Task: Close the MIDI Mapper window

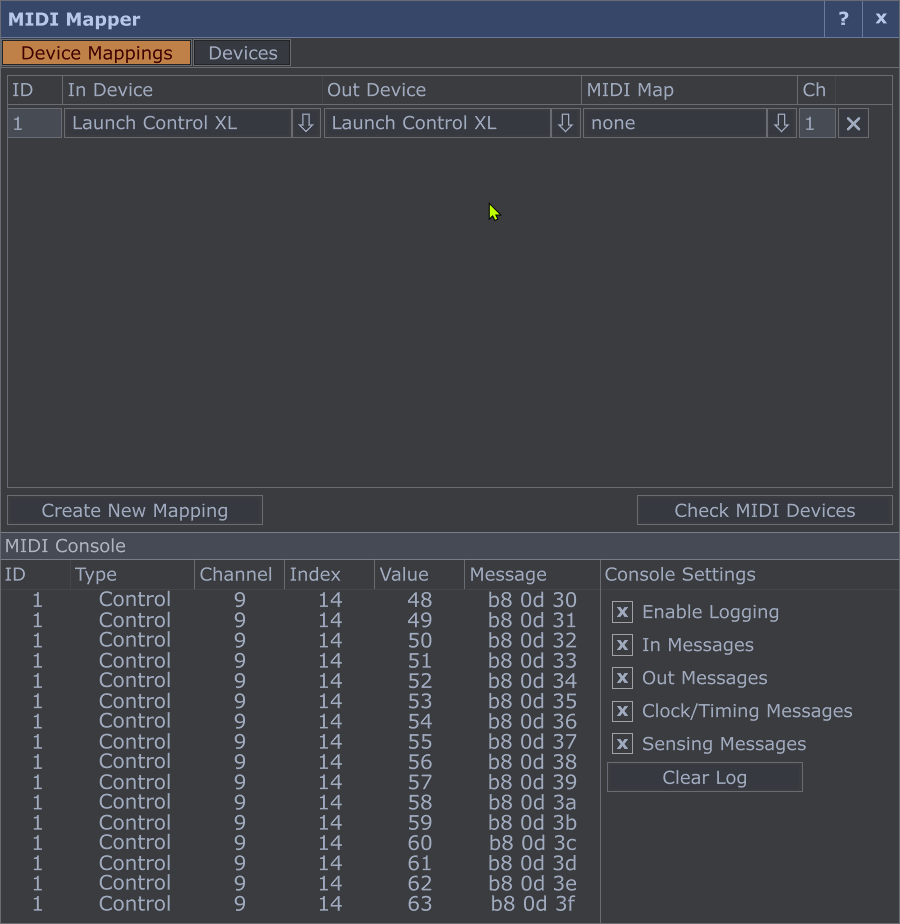Action: click(x=881, y=19)
